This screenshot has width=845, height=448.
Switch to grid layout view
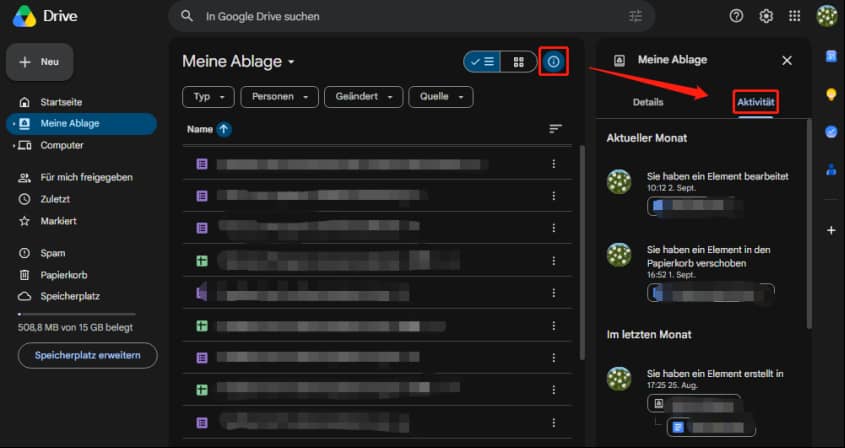[518, 61]
